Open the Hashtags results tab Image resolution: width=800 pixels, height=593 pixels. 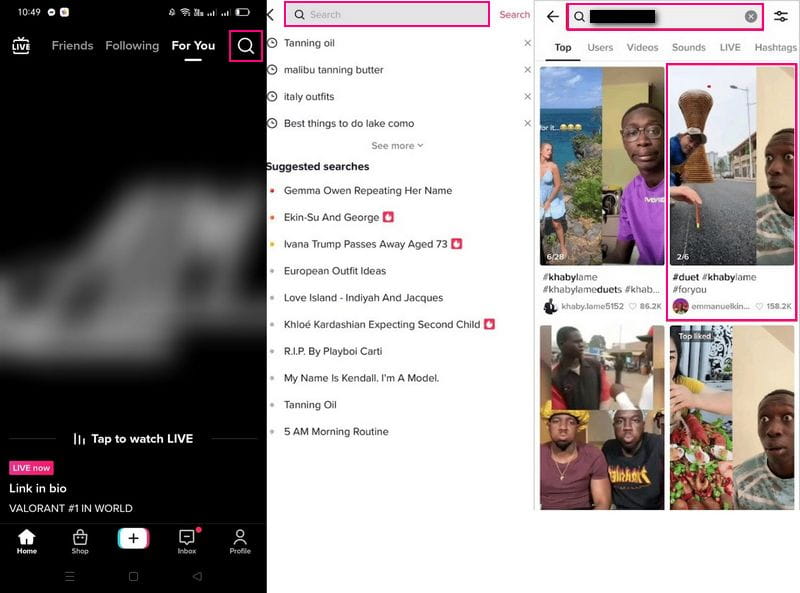[x=776, y=47]
